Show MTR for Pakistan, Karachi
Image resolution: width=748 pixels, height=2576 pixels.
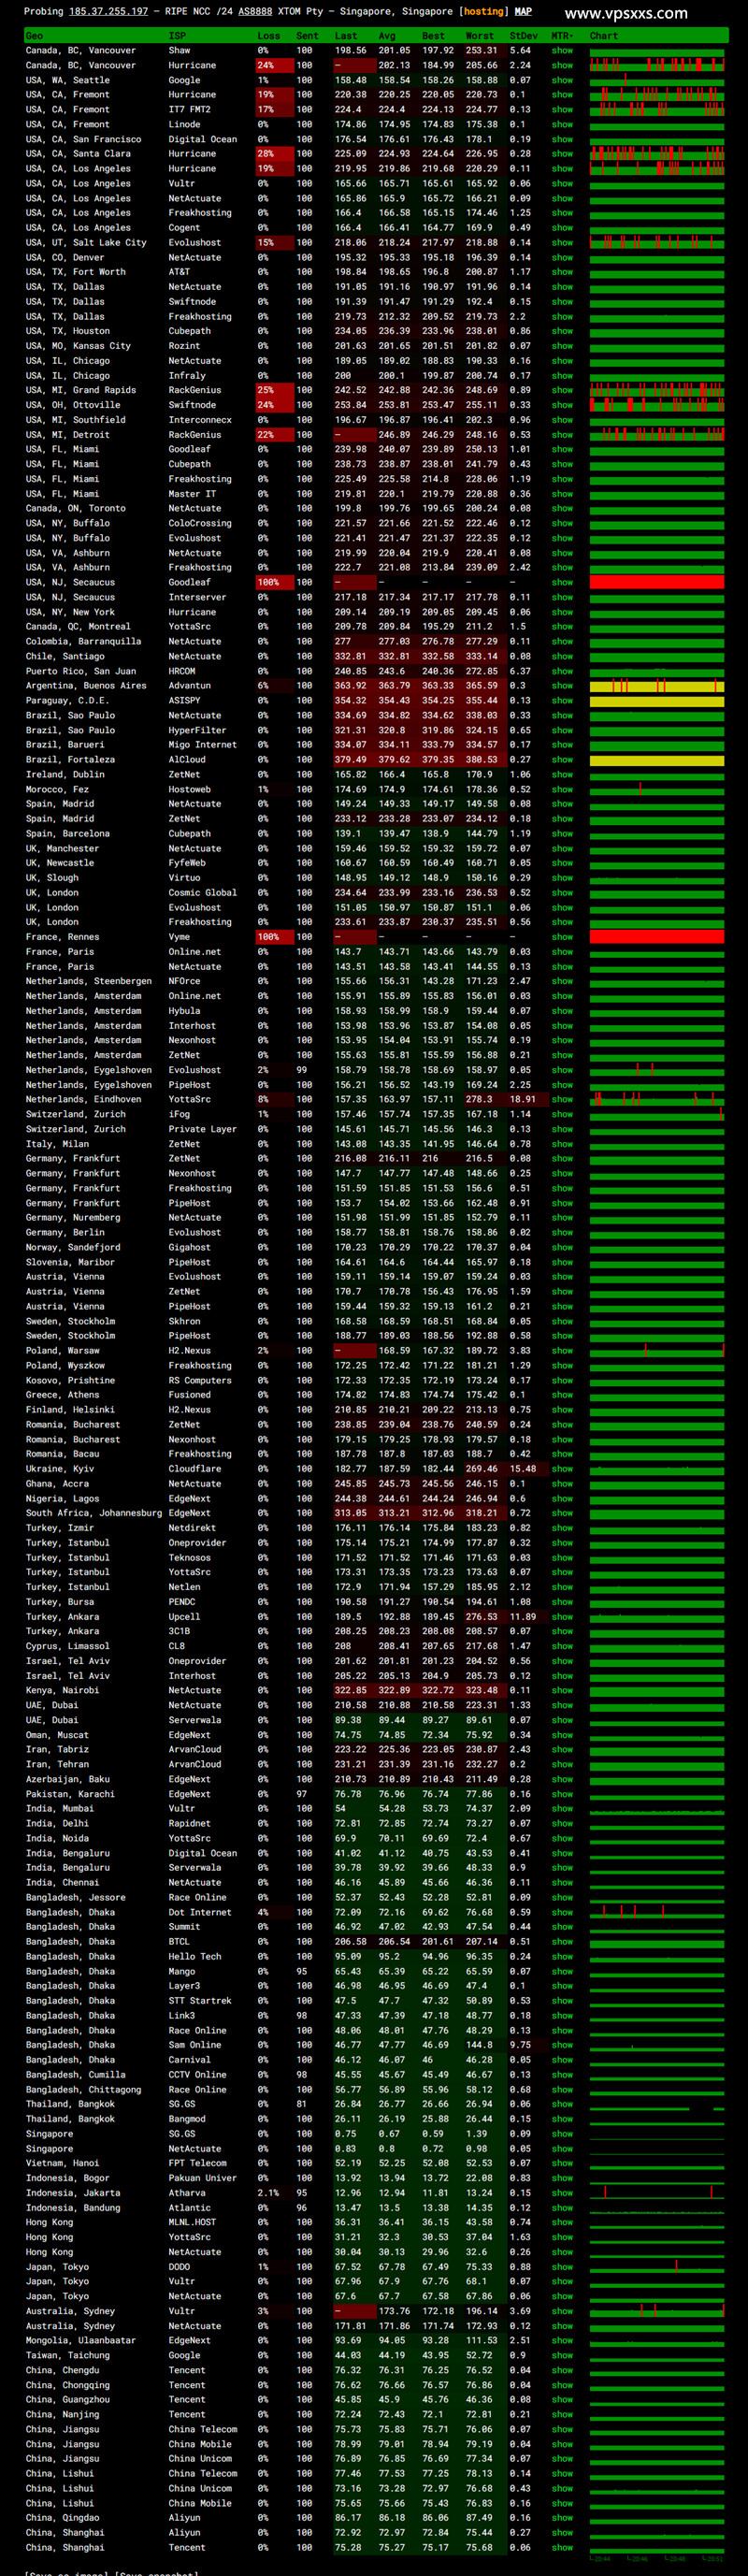(562, 1794)
